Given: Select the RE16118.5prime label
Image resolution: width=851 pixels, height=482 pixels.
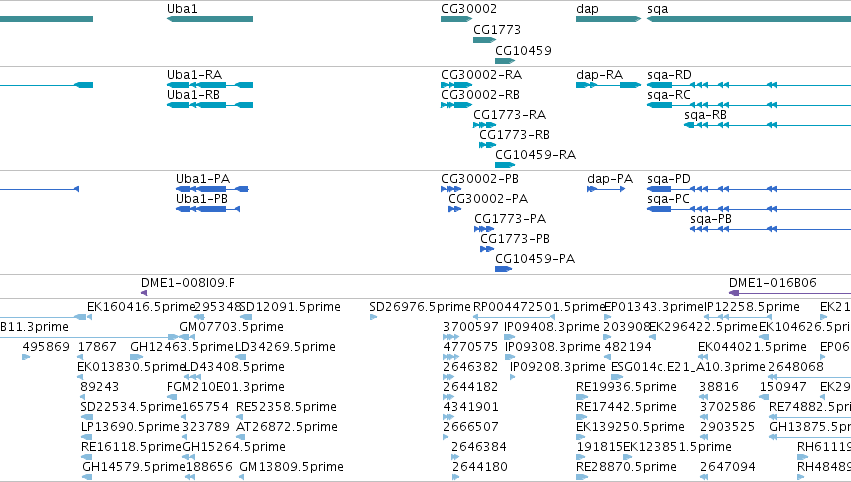Looking at the screenshot, I should (131, 447).
